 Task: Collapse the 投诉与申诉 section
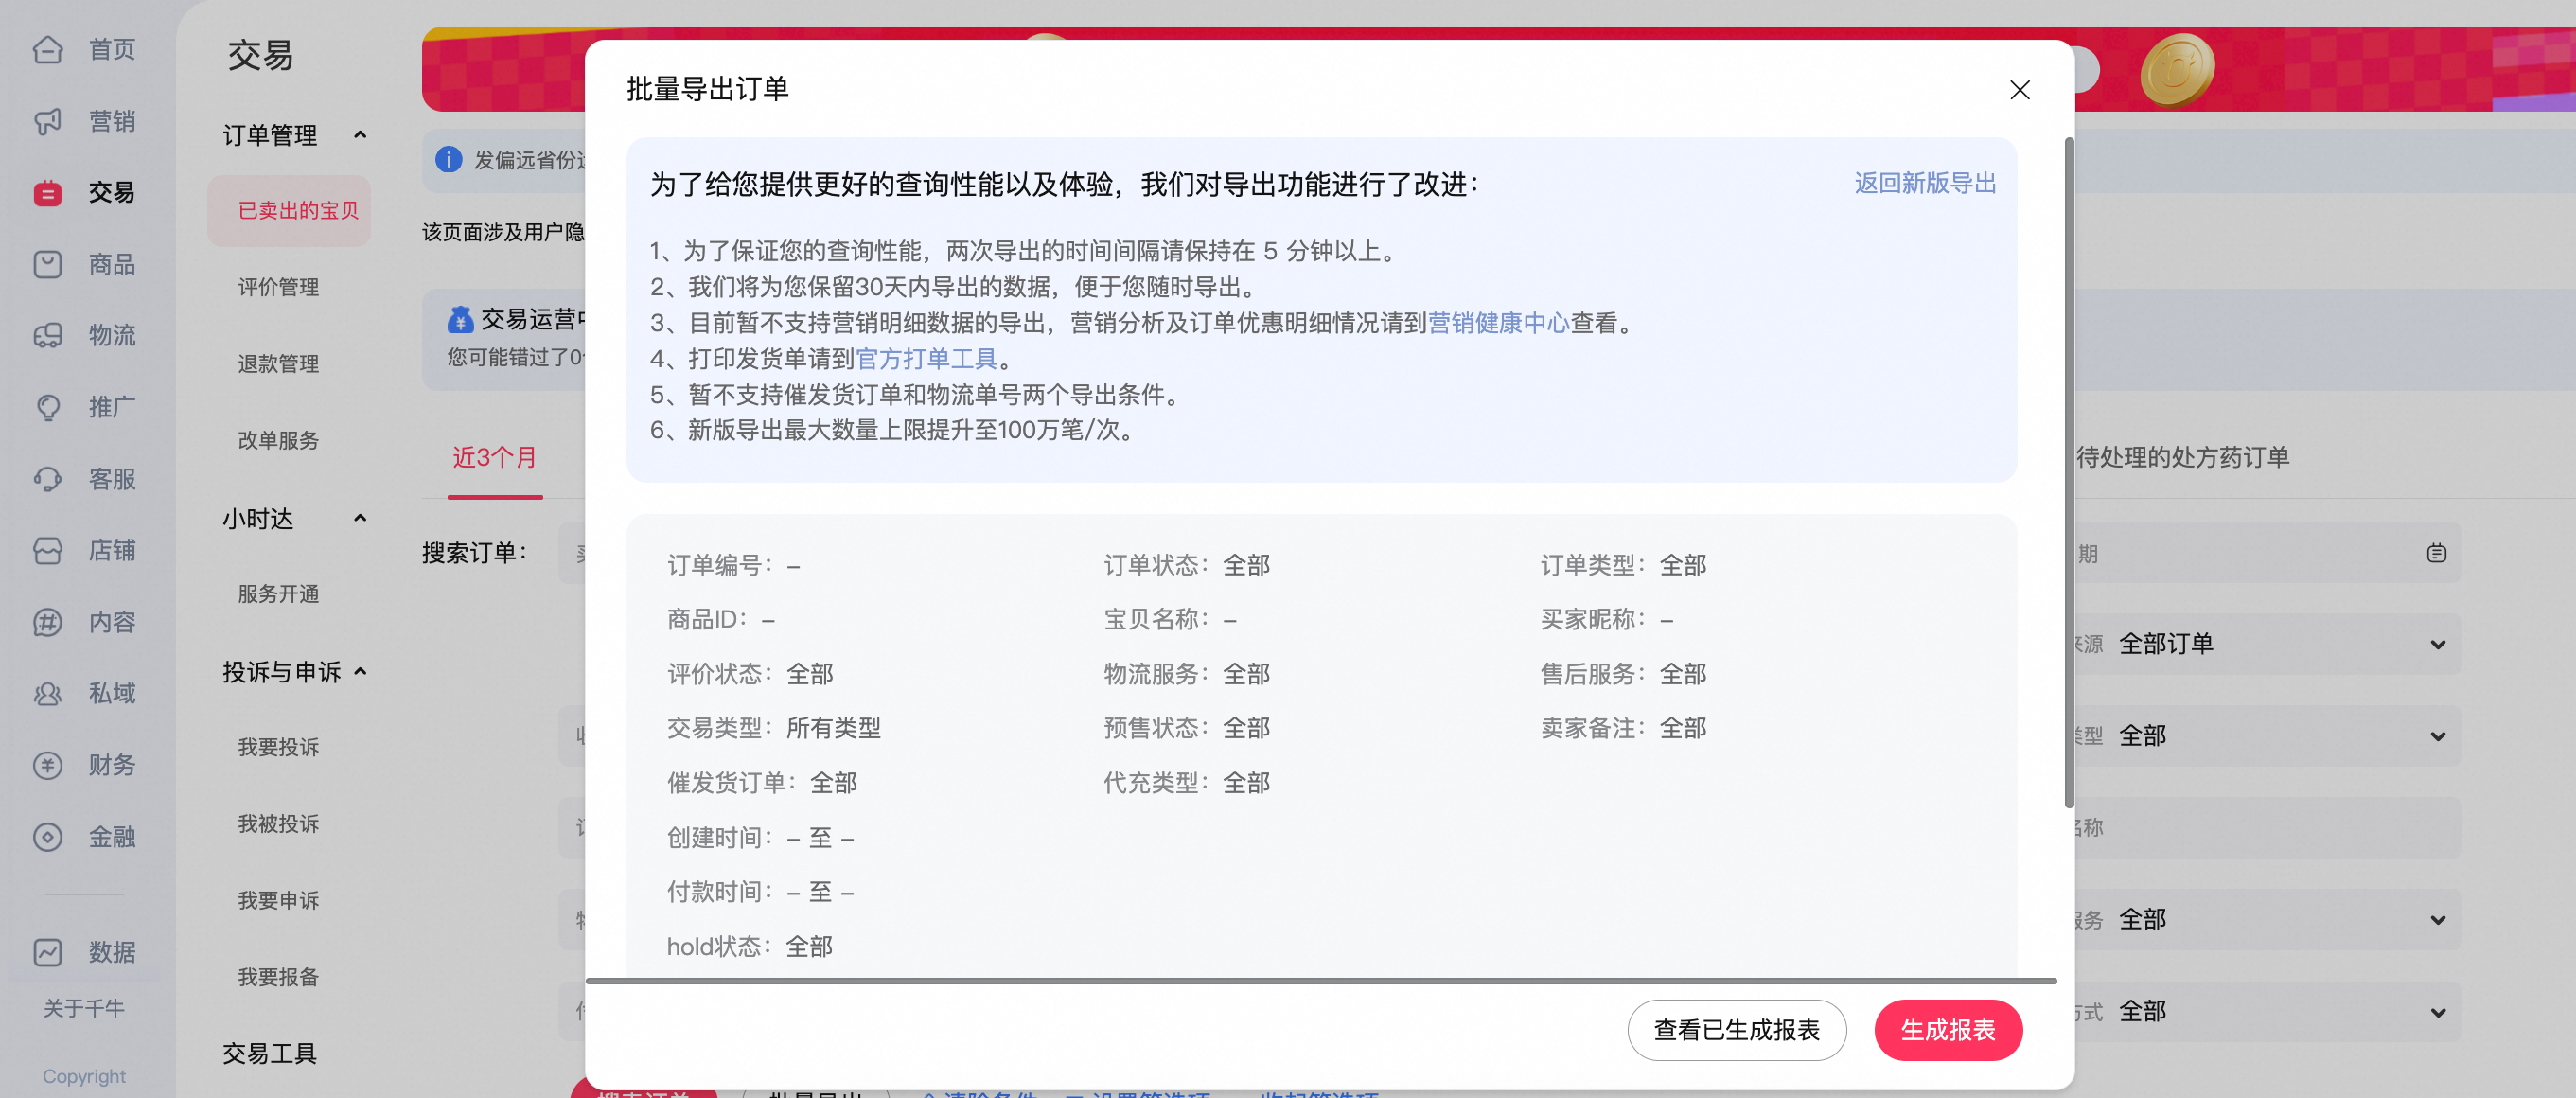point(360,672)
